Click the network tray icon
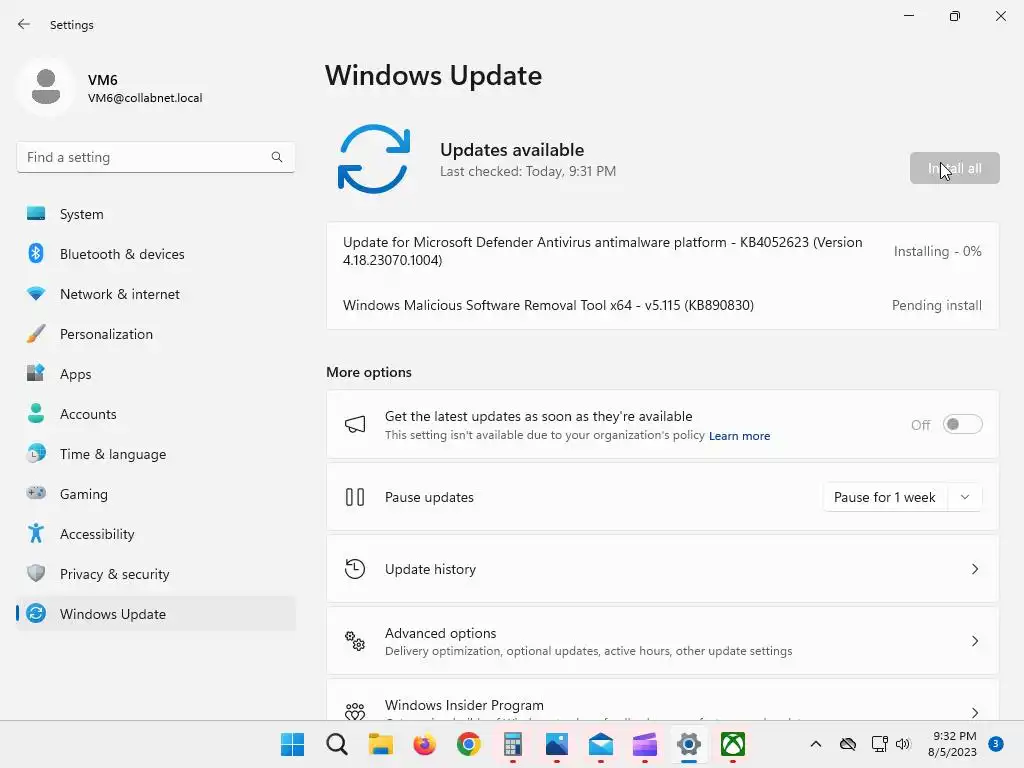Viewport: 1024px width, 768px height. tap(879, 744)
